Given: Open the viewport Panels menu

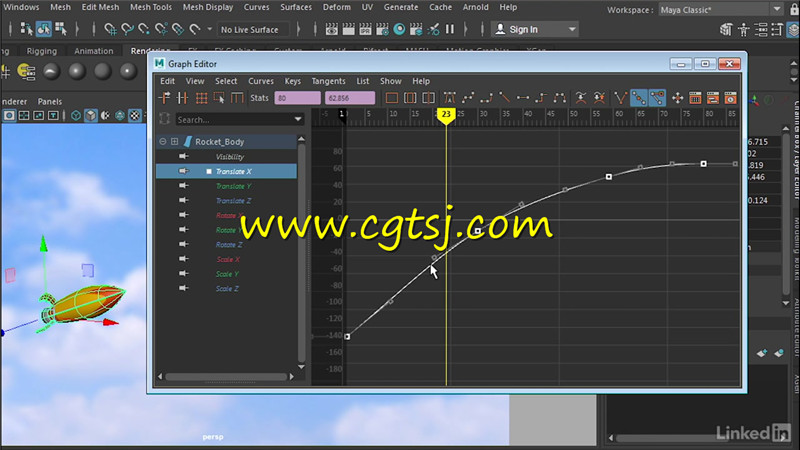Looking at the screenshot, I should click(49, 102).
